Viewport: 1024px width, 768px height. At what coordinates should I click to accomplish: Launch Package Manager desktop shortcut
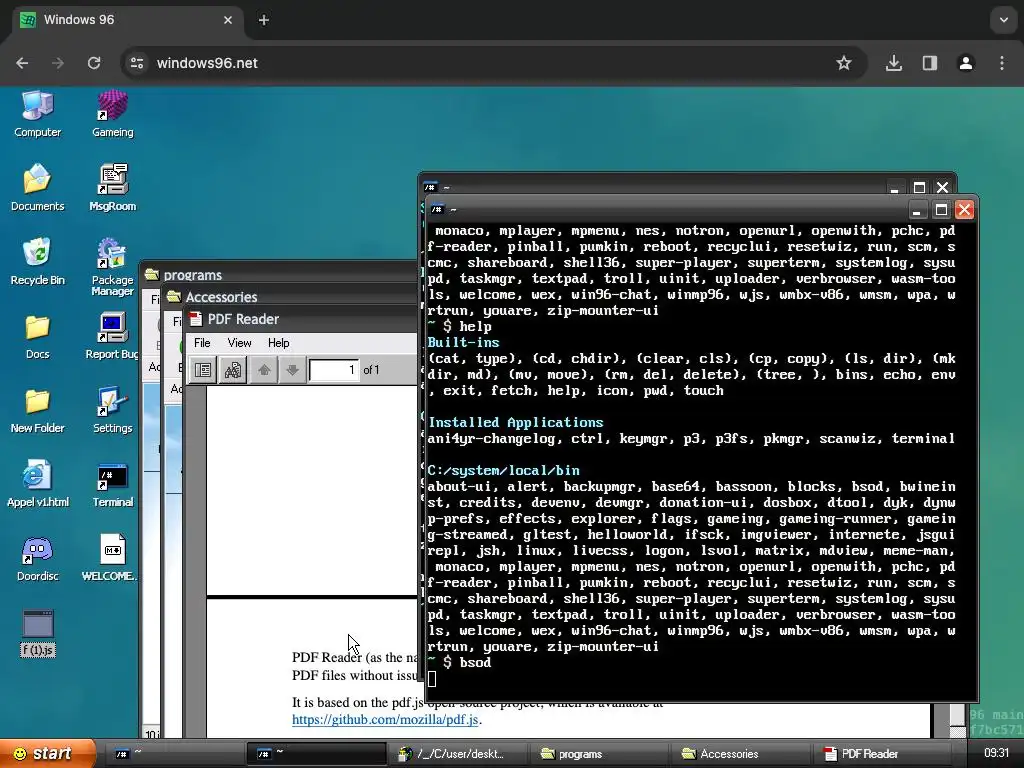pyautogui.click(x=112, y=267)
